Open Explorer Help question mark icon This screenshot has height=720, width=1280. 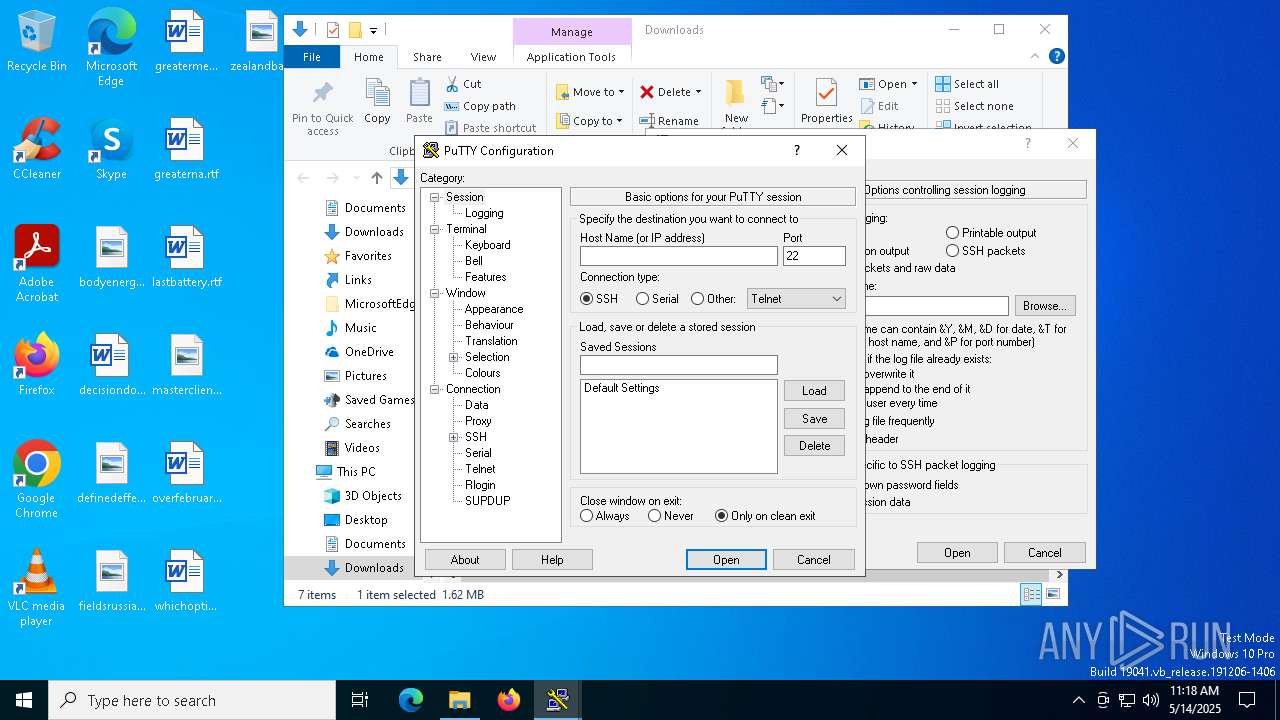click(x=1056, y=57)
